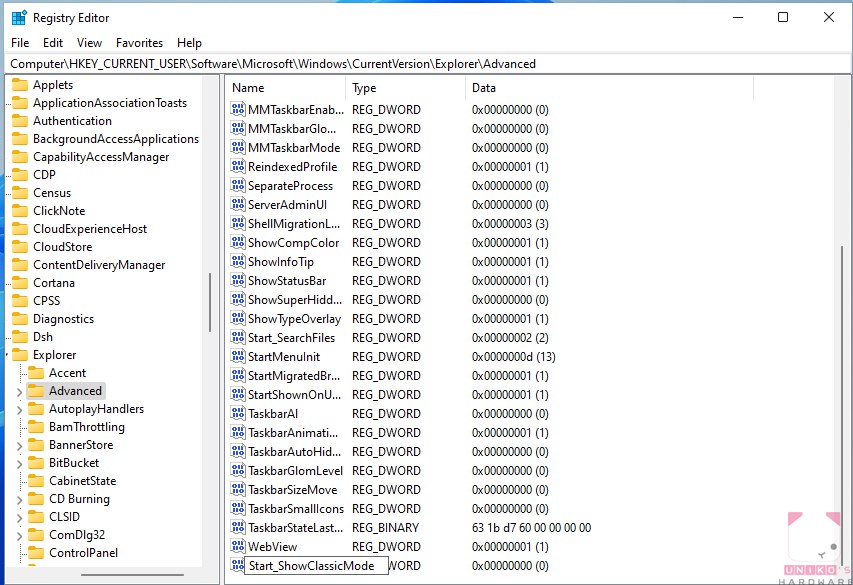853x585 pixels.
Task: Click the Start_SearchFiles value icon
Action: pos(238,337)
